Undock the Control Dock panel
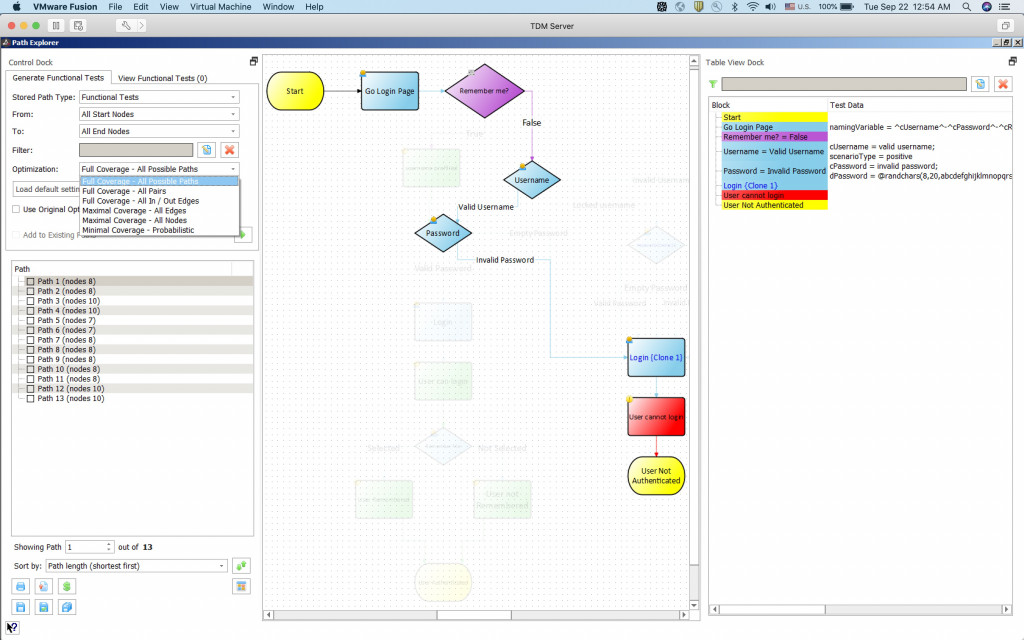 point(253,61)
